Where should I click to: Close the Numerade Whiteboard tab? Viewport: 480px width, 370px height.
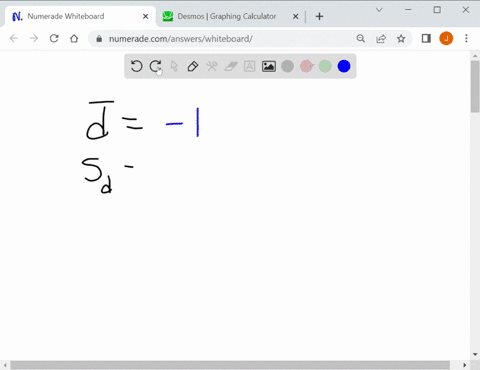click(145, 16)
